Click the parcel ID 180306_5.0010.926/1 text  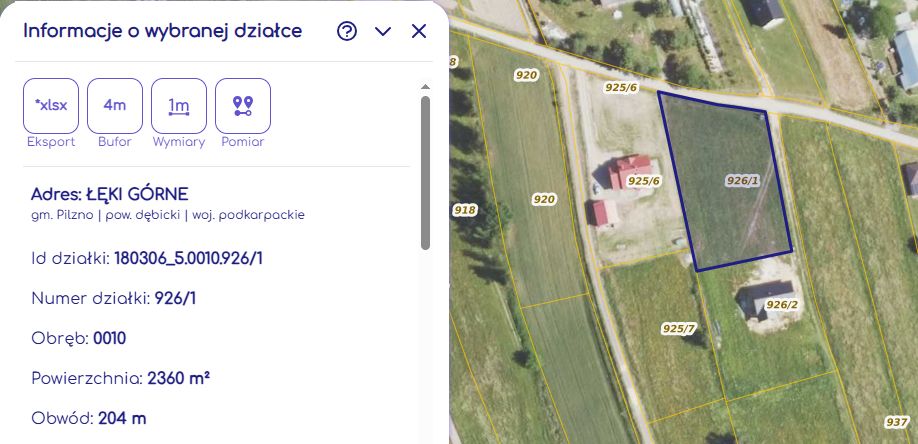coord(189,258)
